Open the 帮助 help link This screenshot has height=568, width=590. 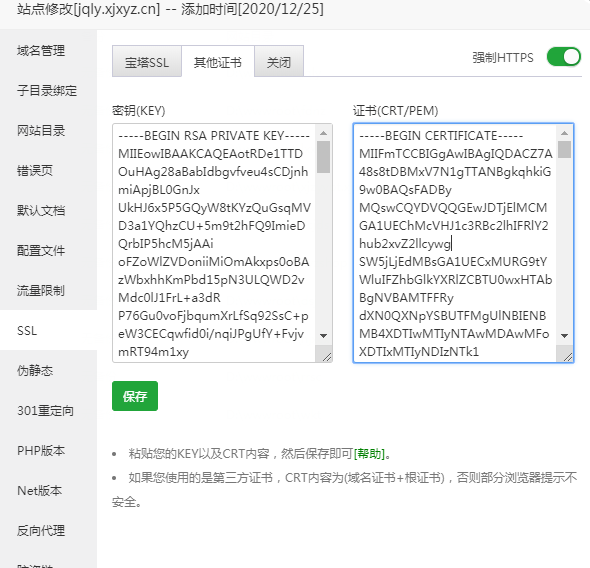pyautogui.click(x=369, y=454)
